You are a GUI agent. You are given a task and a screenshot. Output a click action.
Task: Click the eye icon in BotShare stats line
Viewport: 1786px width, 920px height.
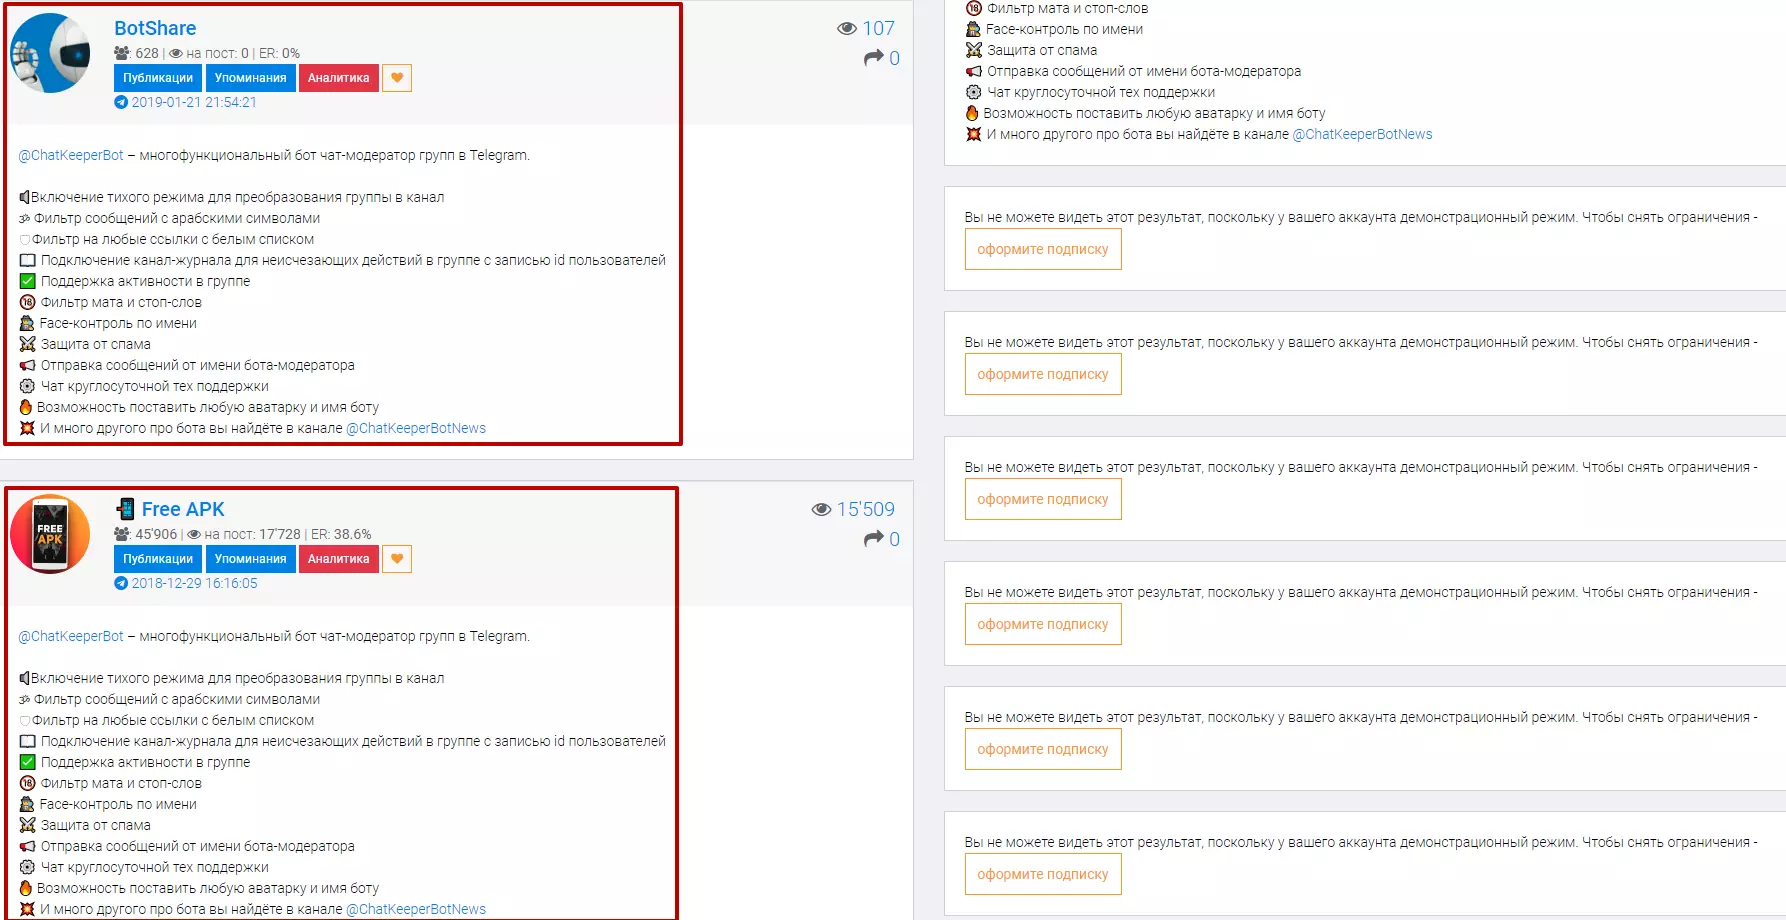[x=176, y=54]
